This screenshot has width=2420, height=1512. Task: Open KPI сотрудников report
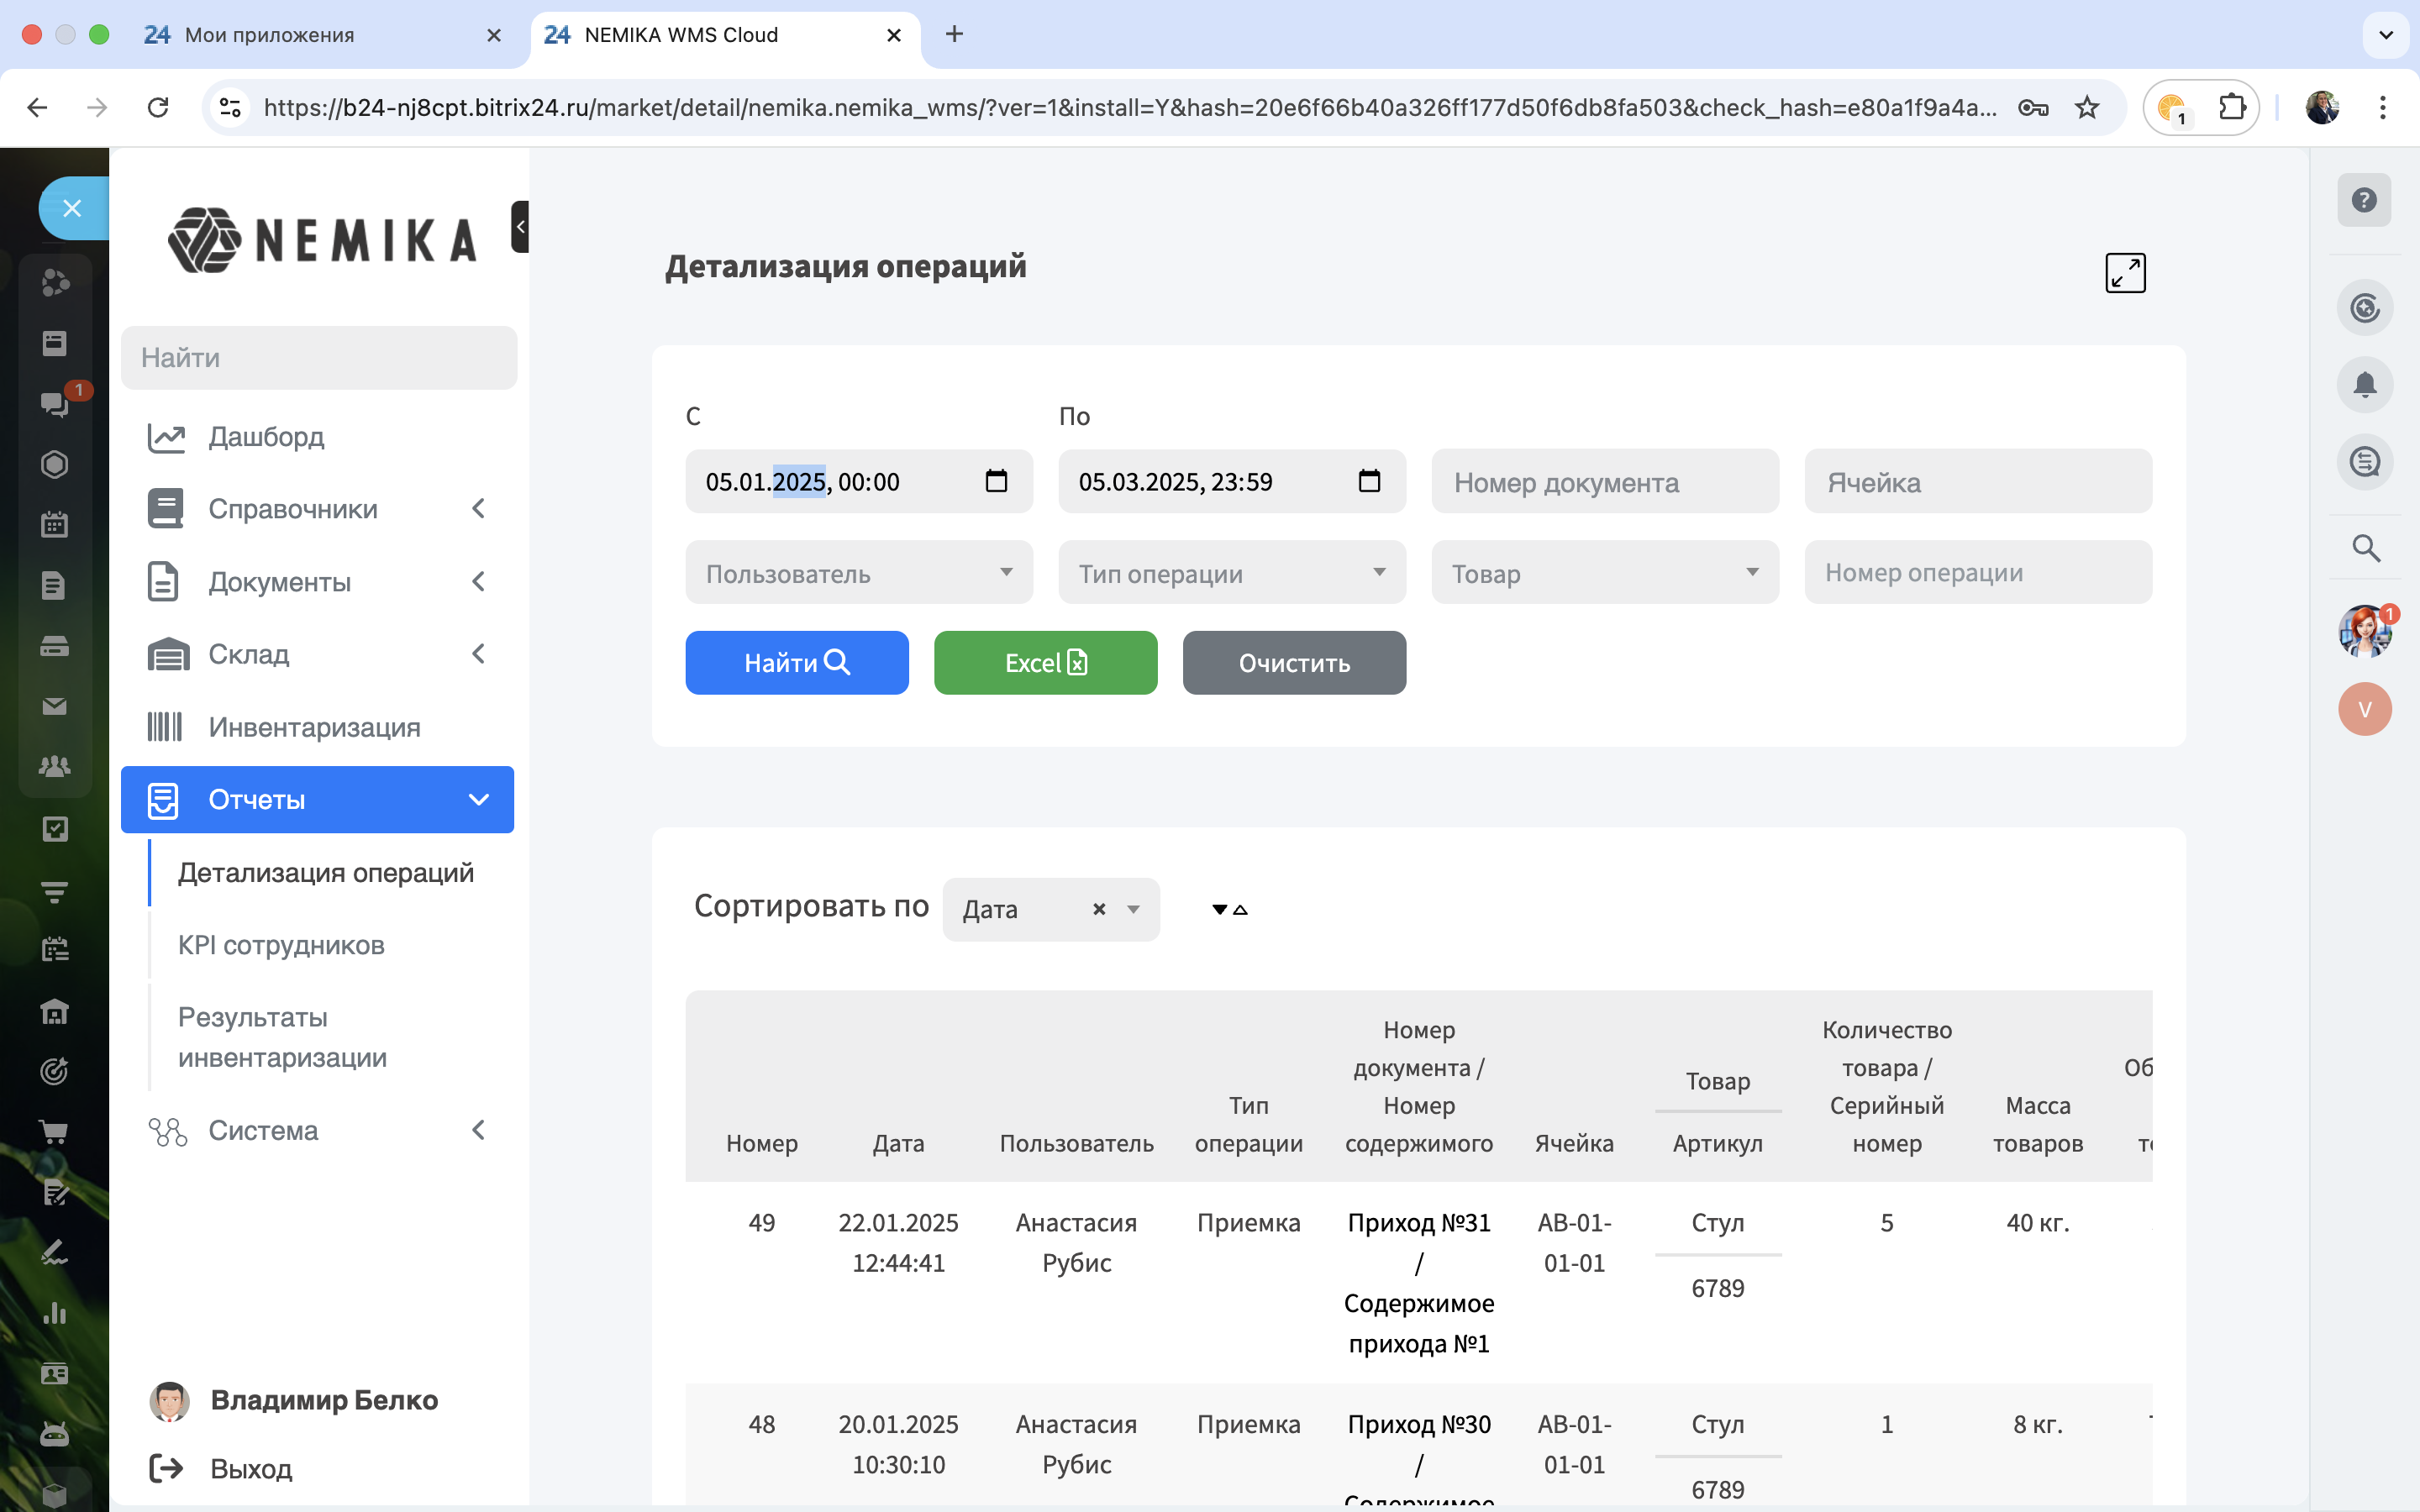pyautogui.click(x=281, y=945)
